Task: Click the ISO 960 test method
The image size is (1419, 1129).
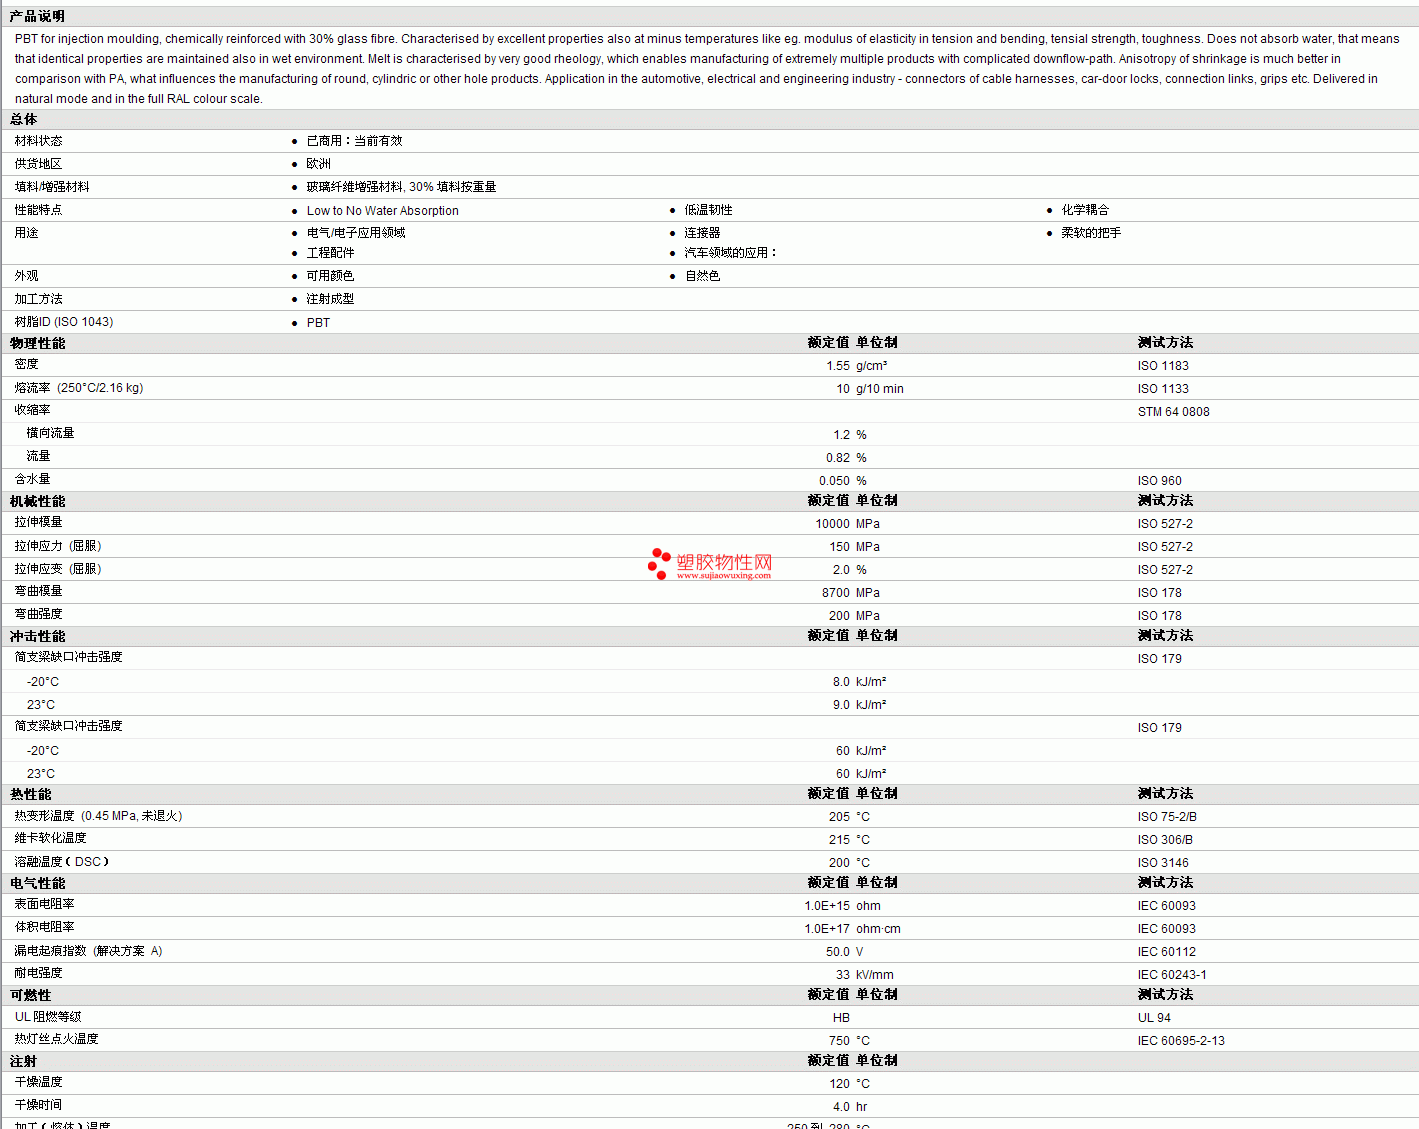Action: pyautogui.click(x=1159, y=481)
